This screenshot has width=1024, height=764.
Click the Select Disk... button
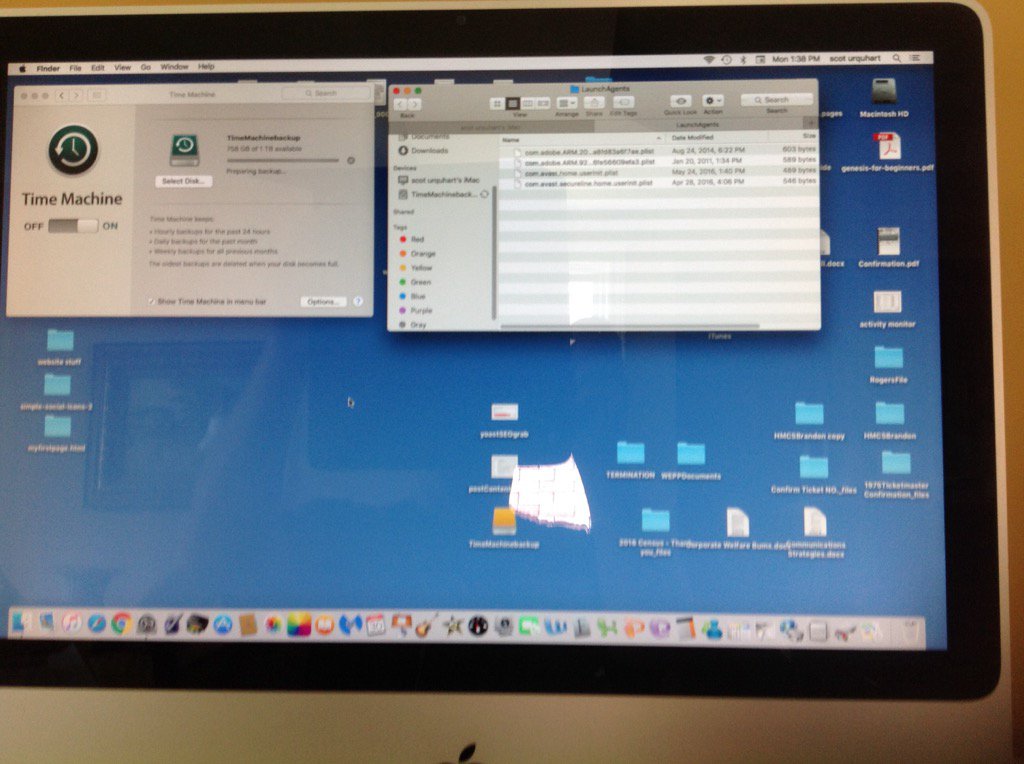[x=184, y=181]
